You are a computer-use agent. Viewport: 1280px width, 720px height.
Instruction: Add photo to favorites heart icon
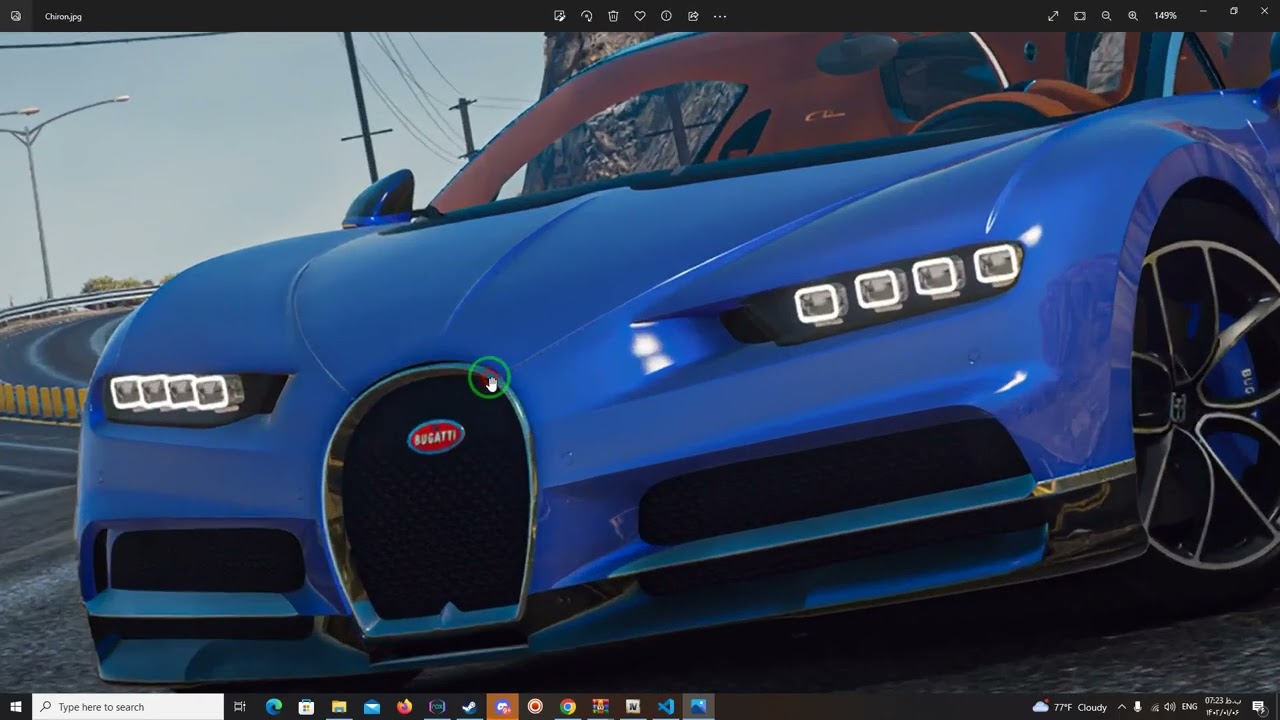point(640,16)
